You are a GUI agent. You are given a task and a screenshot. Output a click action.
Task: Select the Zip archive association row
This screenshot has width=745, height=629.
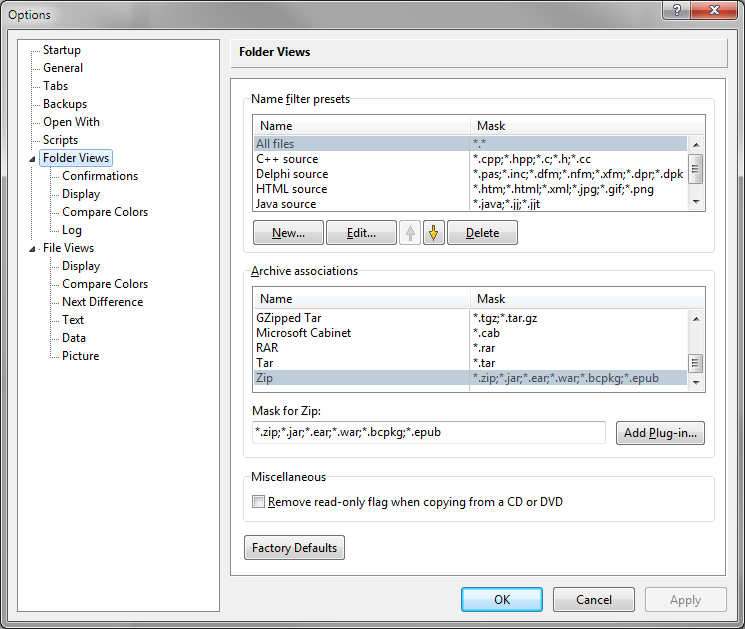point(470,378)
